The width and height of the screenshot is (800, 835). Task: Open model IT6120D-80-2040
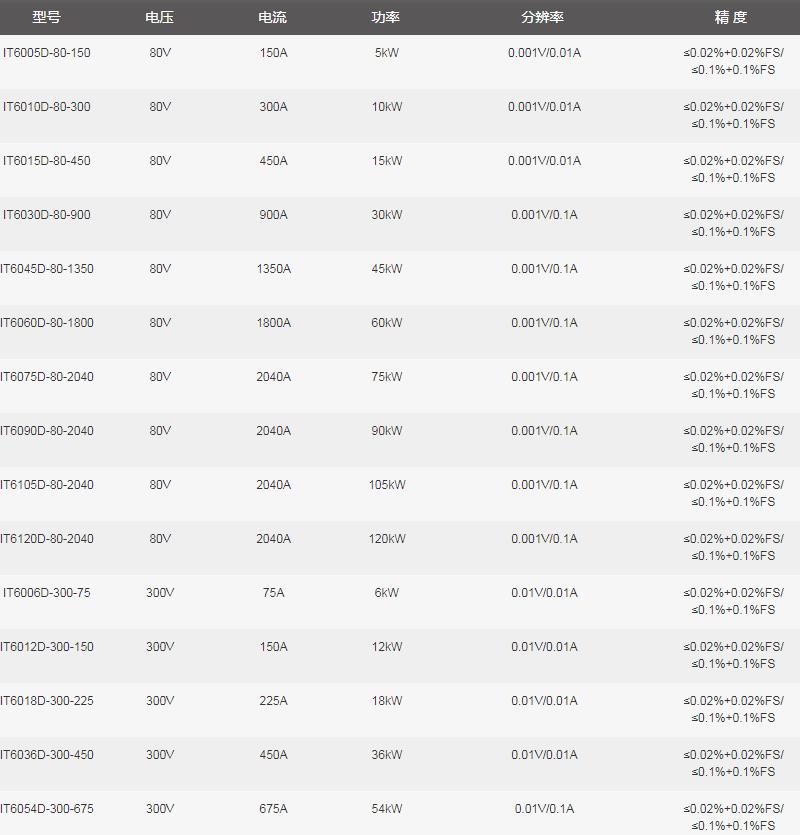pyautogui.click(x=47, y=539)
